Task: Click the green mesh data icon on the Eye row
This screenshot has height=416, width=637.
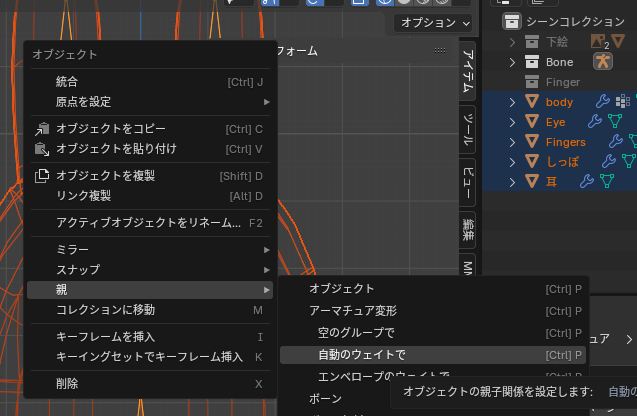Action: (x=615, y=121)
